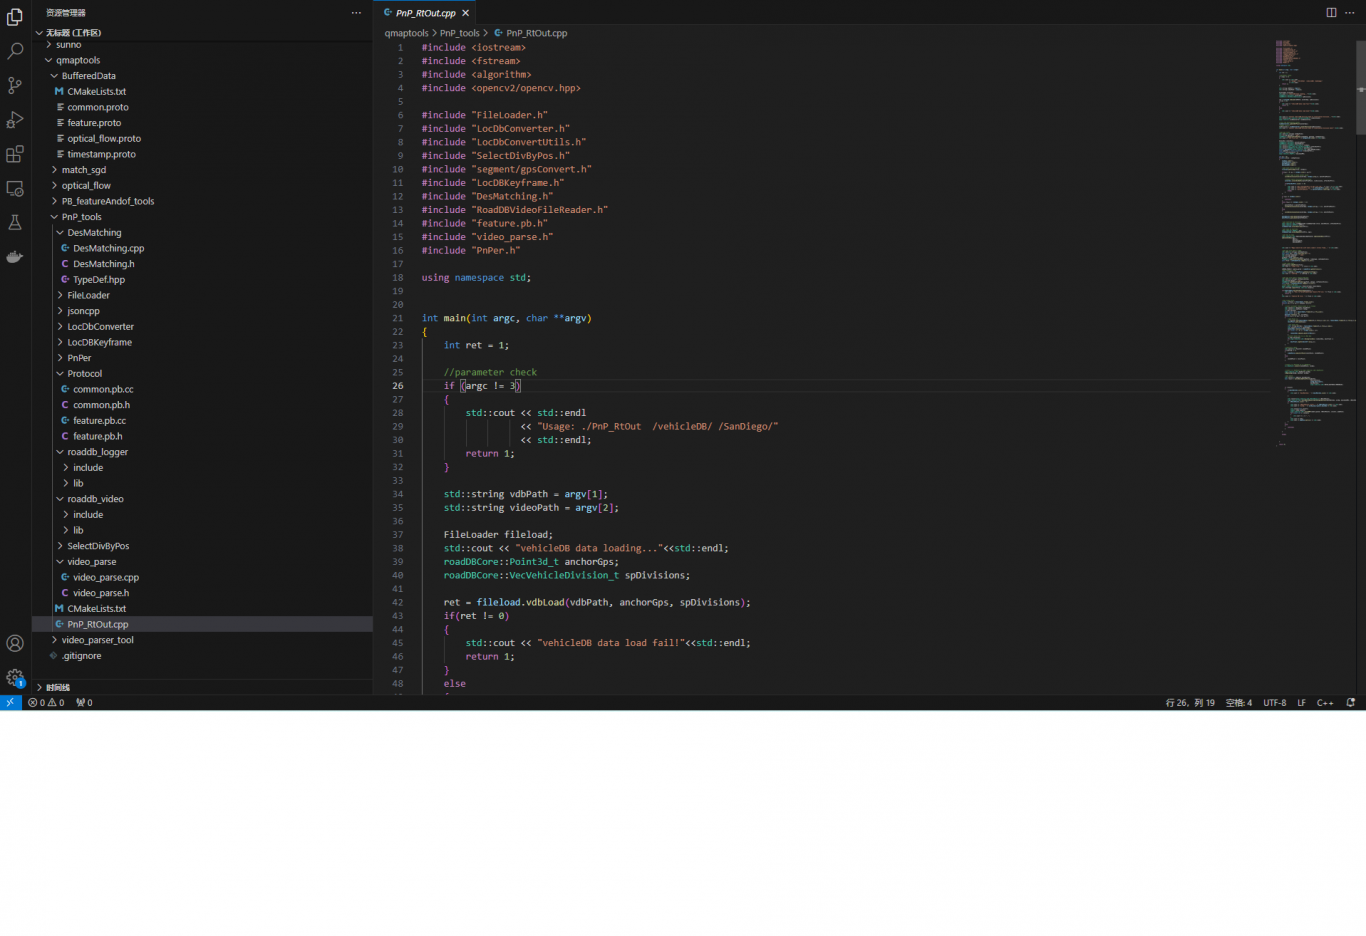The image size is (1366, 936).
Task: Change indentation via spaces: 4 status item
Action: pyautogui.click(x=1239, y=703)
